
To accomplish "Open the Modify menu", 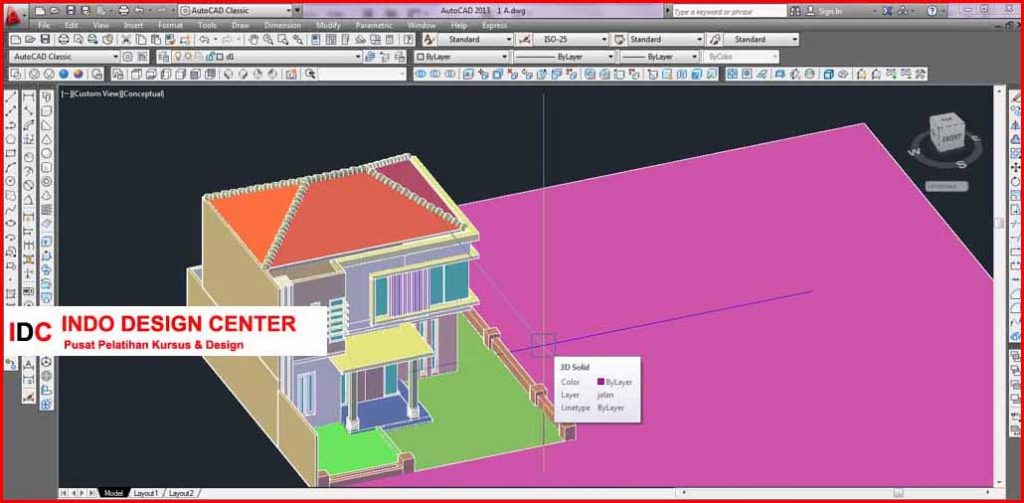I will coord(328,25).
